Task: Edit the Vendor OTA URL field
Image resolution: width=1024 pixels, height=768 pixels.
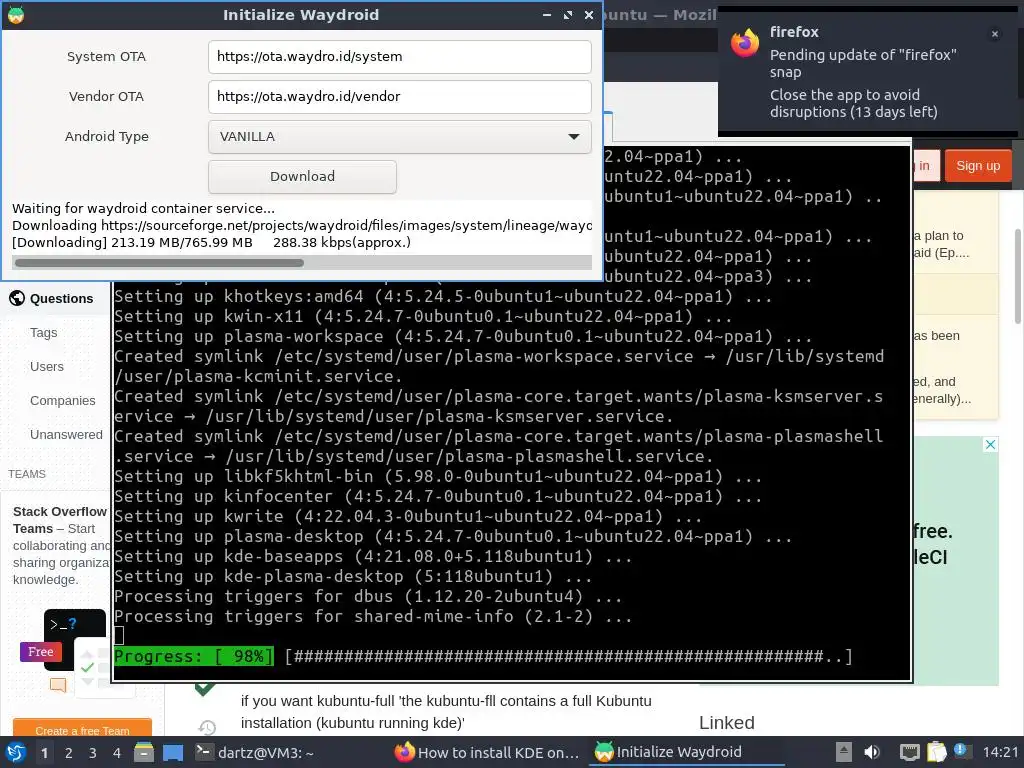Action: pos(400,97)
